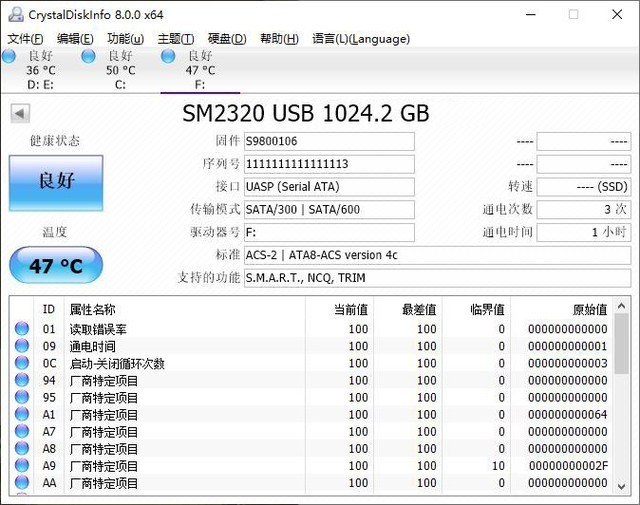
Task: Select the F: disk status orb
Action: click(168, 56)
